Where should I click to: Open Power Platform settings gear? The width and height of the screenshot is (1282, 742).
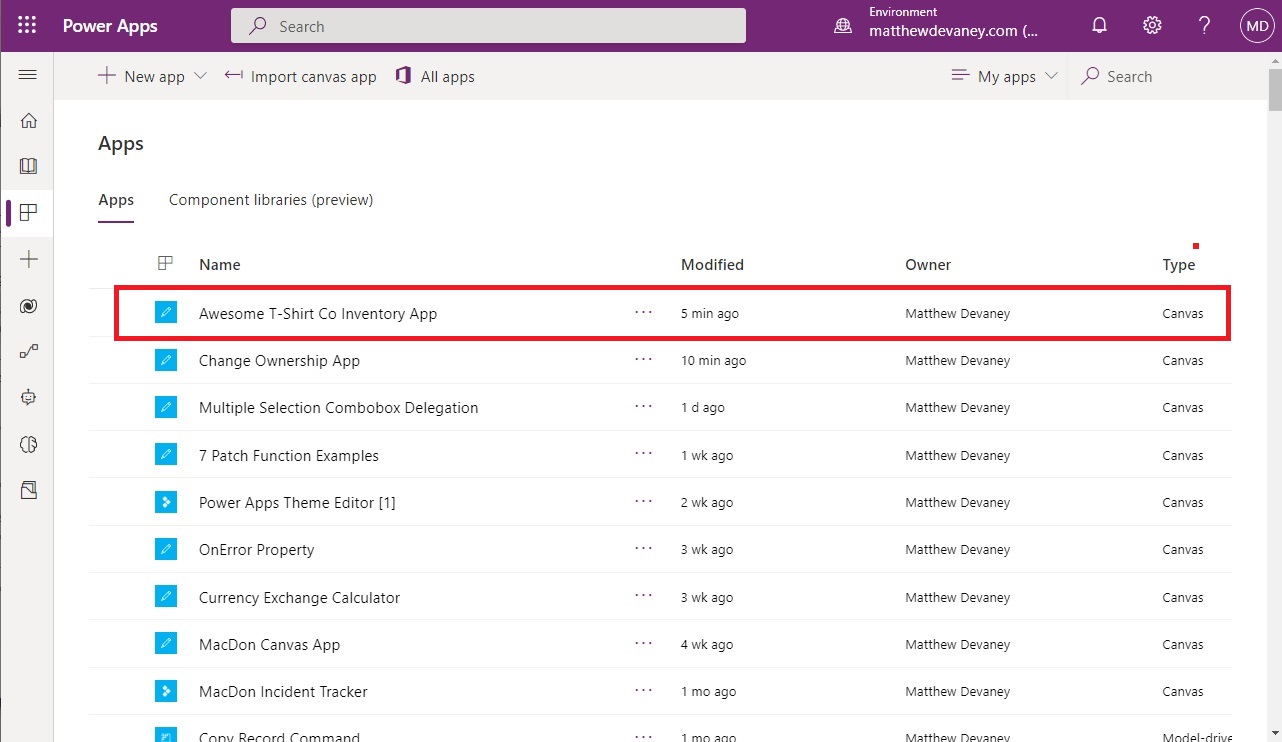pos(1151,25)
